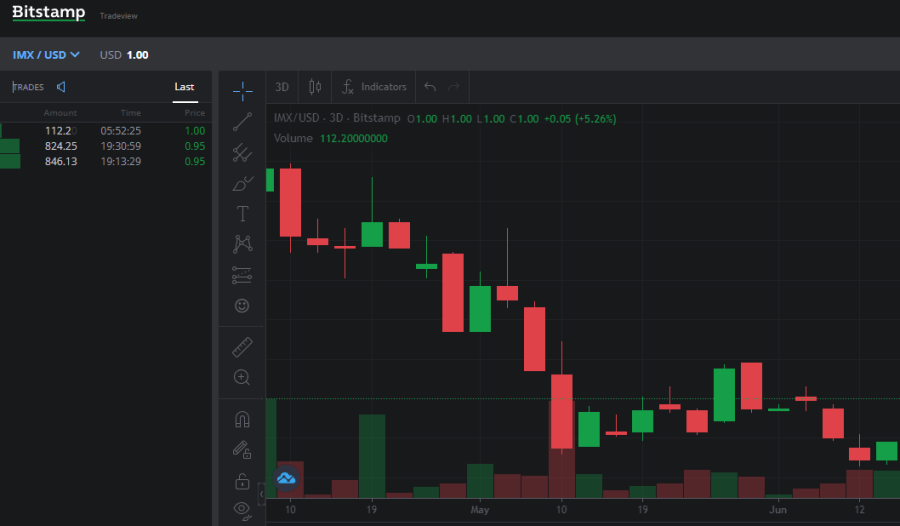Redo the chart action
Screen dimensions: 900x526
pos(454,87)
